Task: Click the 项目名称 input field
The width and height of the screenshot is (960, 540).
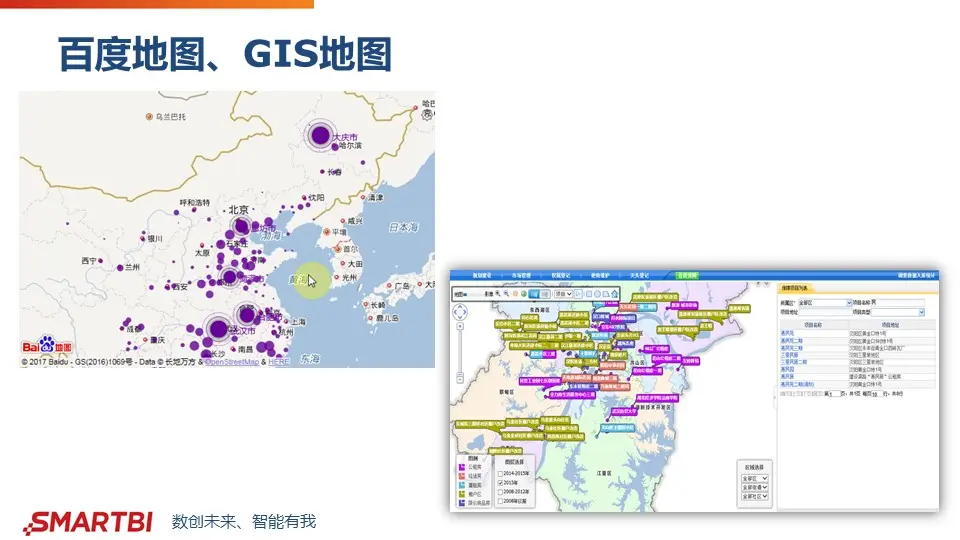Action: 898,303
